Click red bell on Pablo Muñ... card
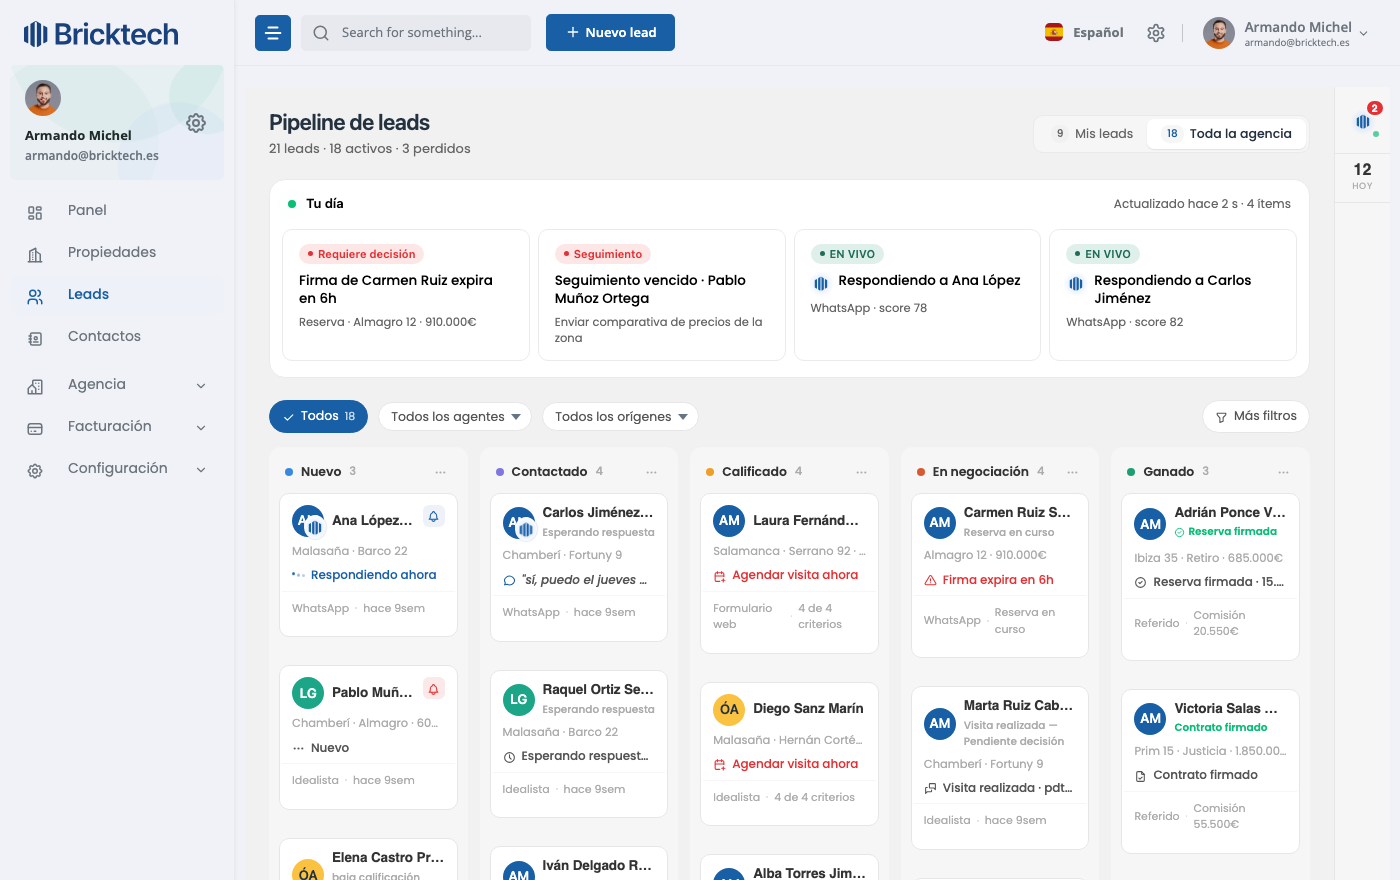Screen dimensions: 1400x880 click(433, 689)
